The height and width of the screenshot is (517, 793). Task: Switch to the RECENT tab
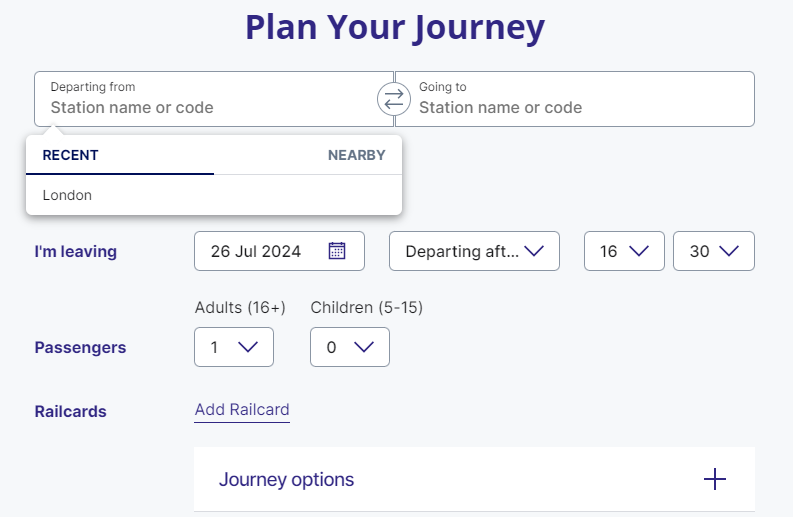tap(71, 155)
